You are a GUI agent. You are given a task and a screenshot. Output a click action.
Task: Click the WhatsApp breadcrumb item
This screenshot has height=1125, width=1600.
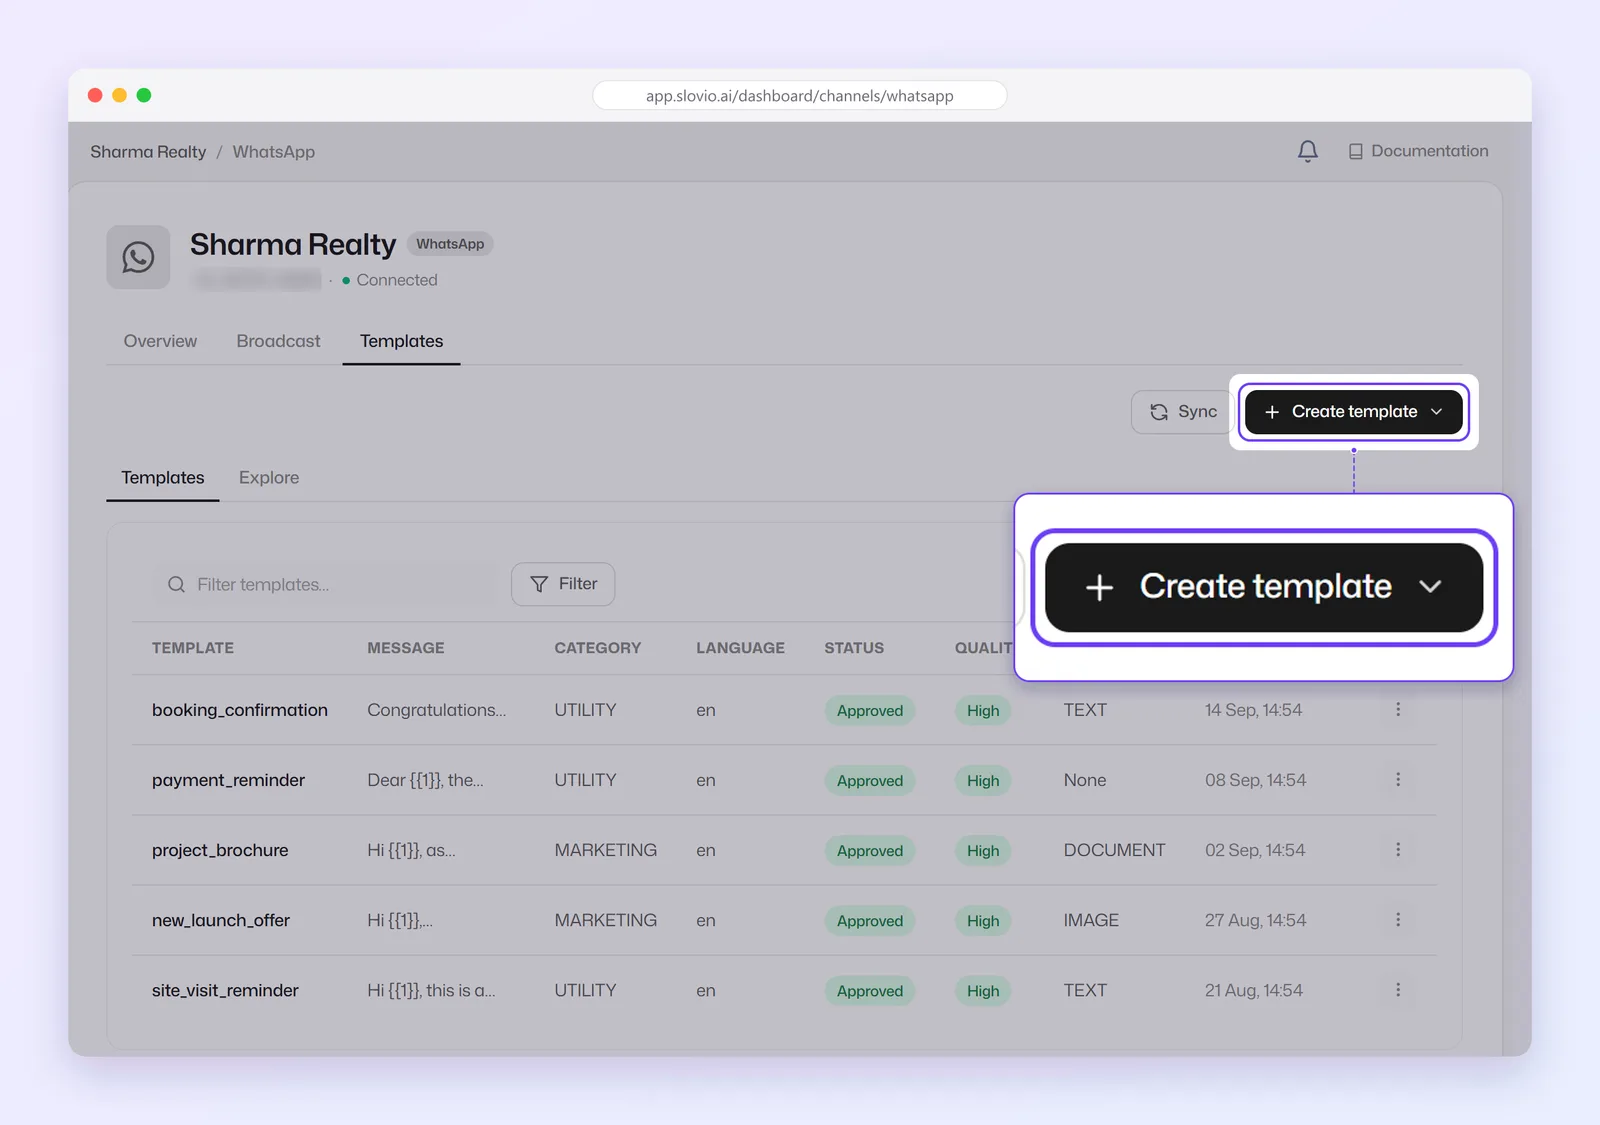[x=274, y=152]
